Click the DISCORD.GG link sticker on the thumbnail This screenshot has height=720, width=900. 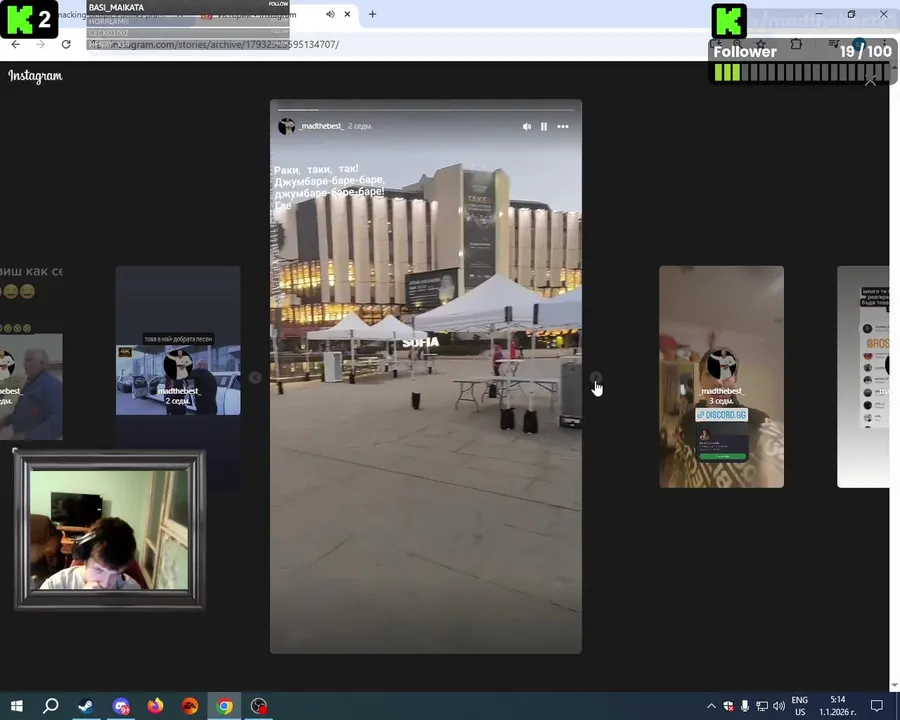[721, 415]
